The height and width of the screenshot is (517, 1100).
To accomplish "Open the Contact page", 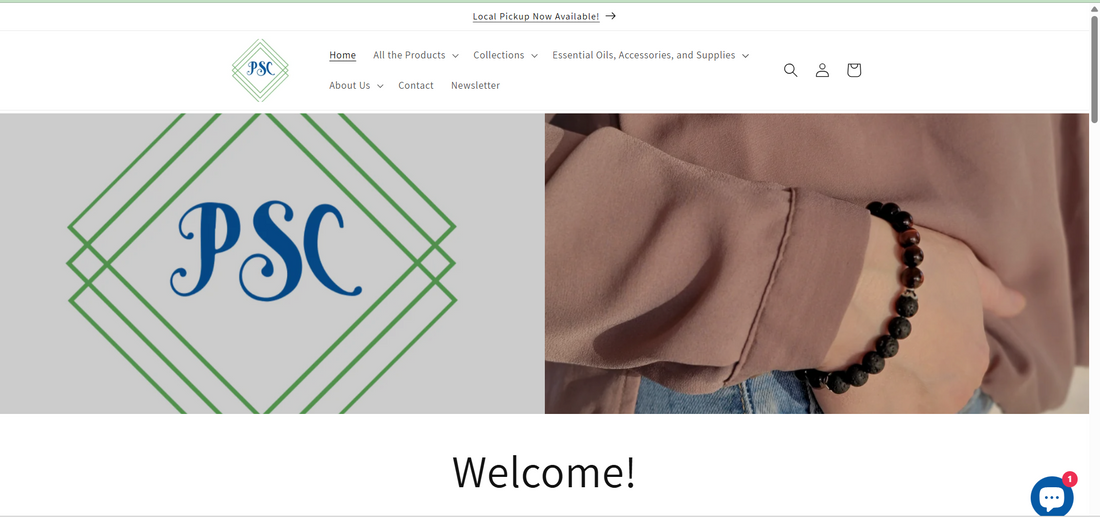I will coord(416,86).
